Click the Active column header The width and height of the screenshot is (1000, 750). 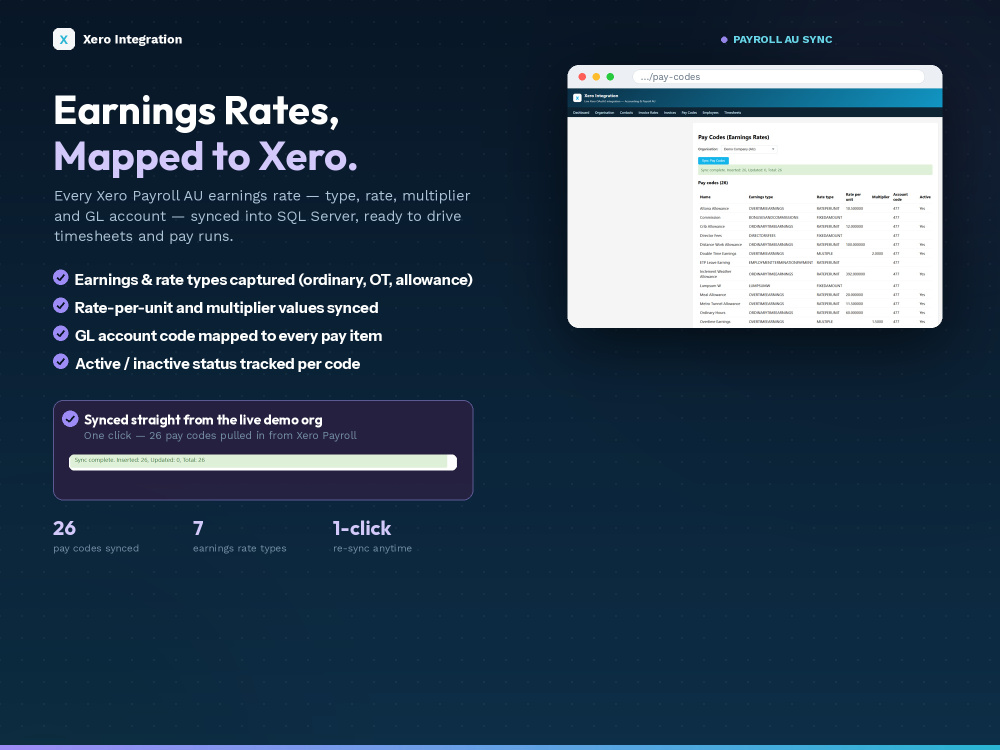click(x=925, y=197)
